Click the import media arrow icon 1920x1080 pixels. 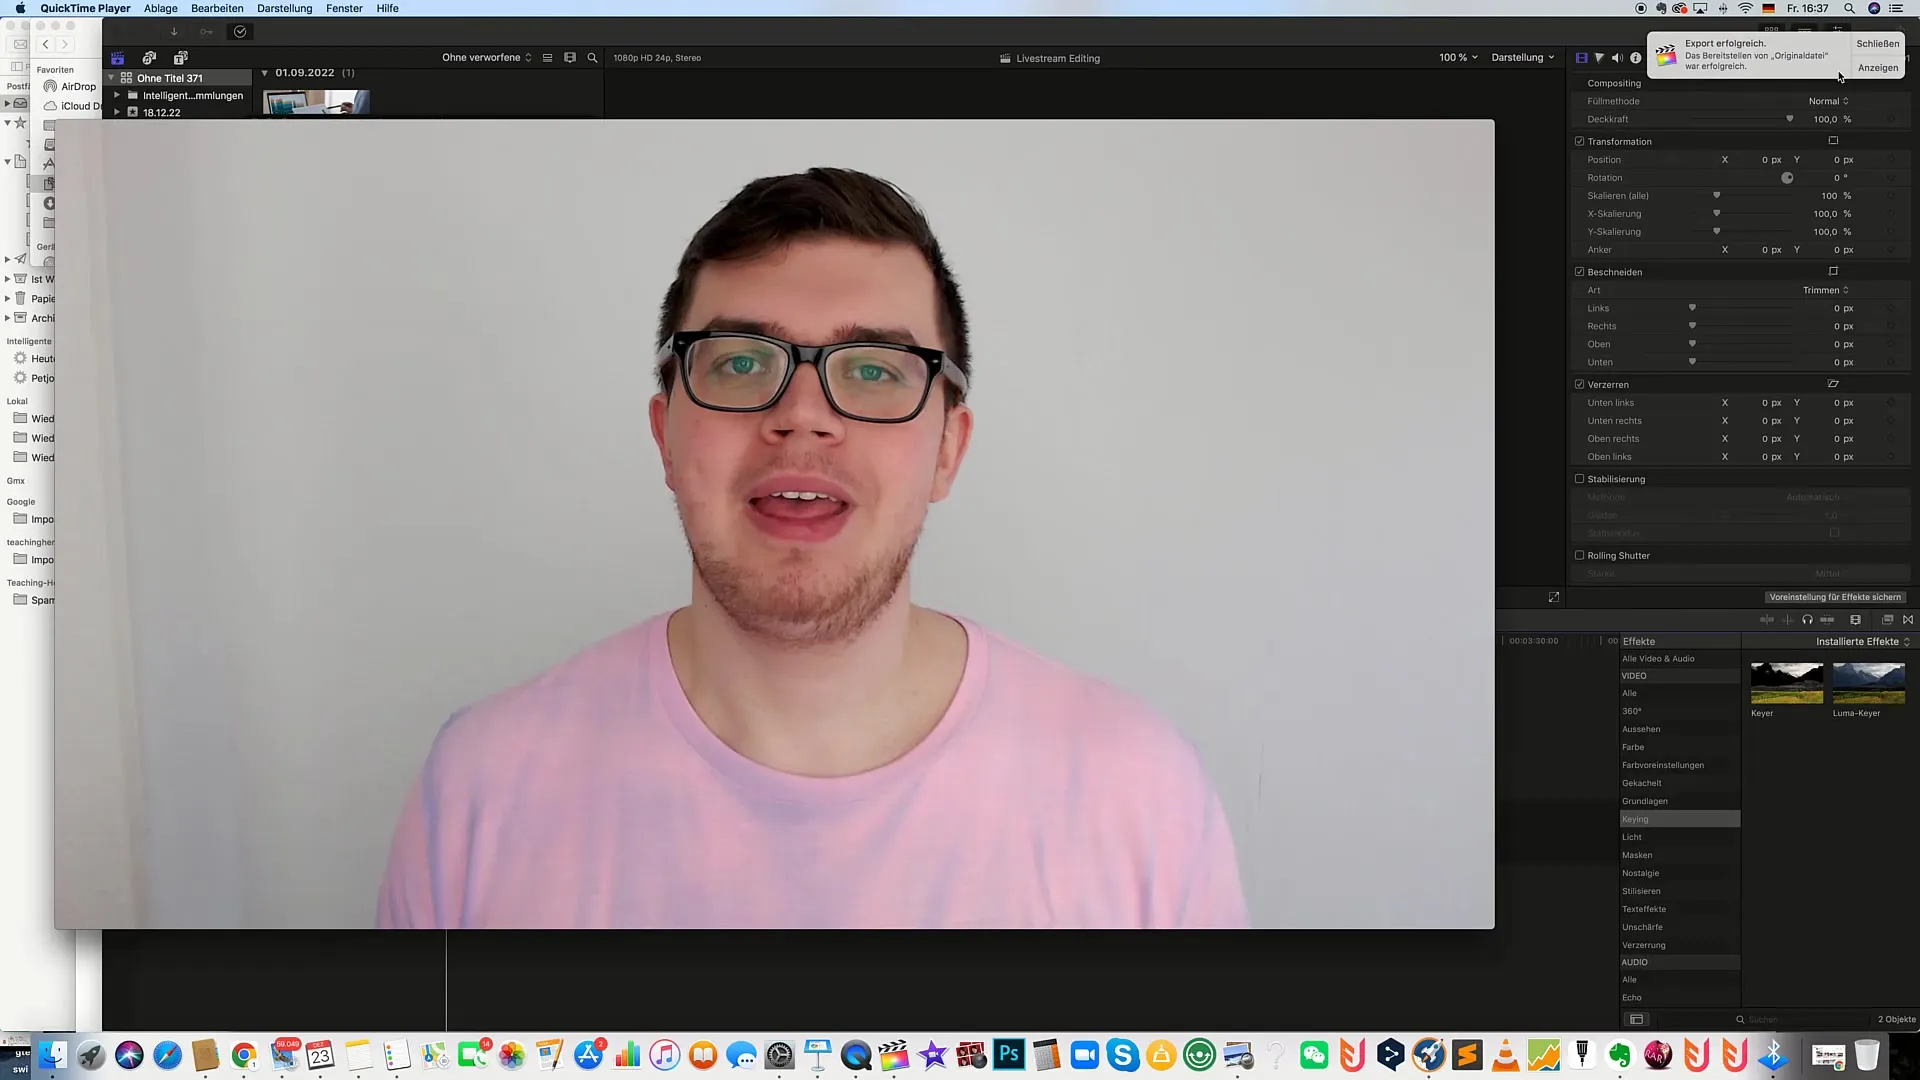[x=174, y=32]
